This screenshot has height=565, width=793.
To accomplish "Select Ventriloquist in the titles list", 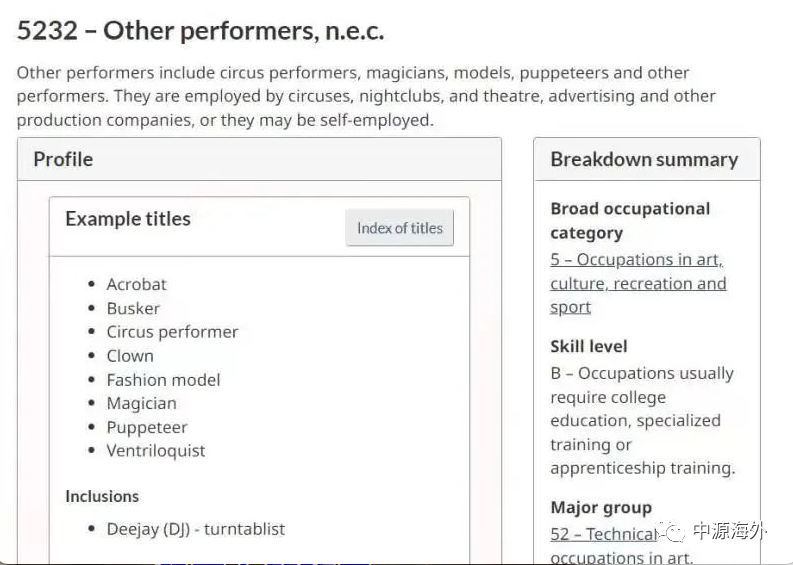I will [x=155, y=451].
